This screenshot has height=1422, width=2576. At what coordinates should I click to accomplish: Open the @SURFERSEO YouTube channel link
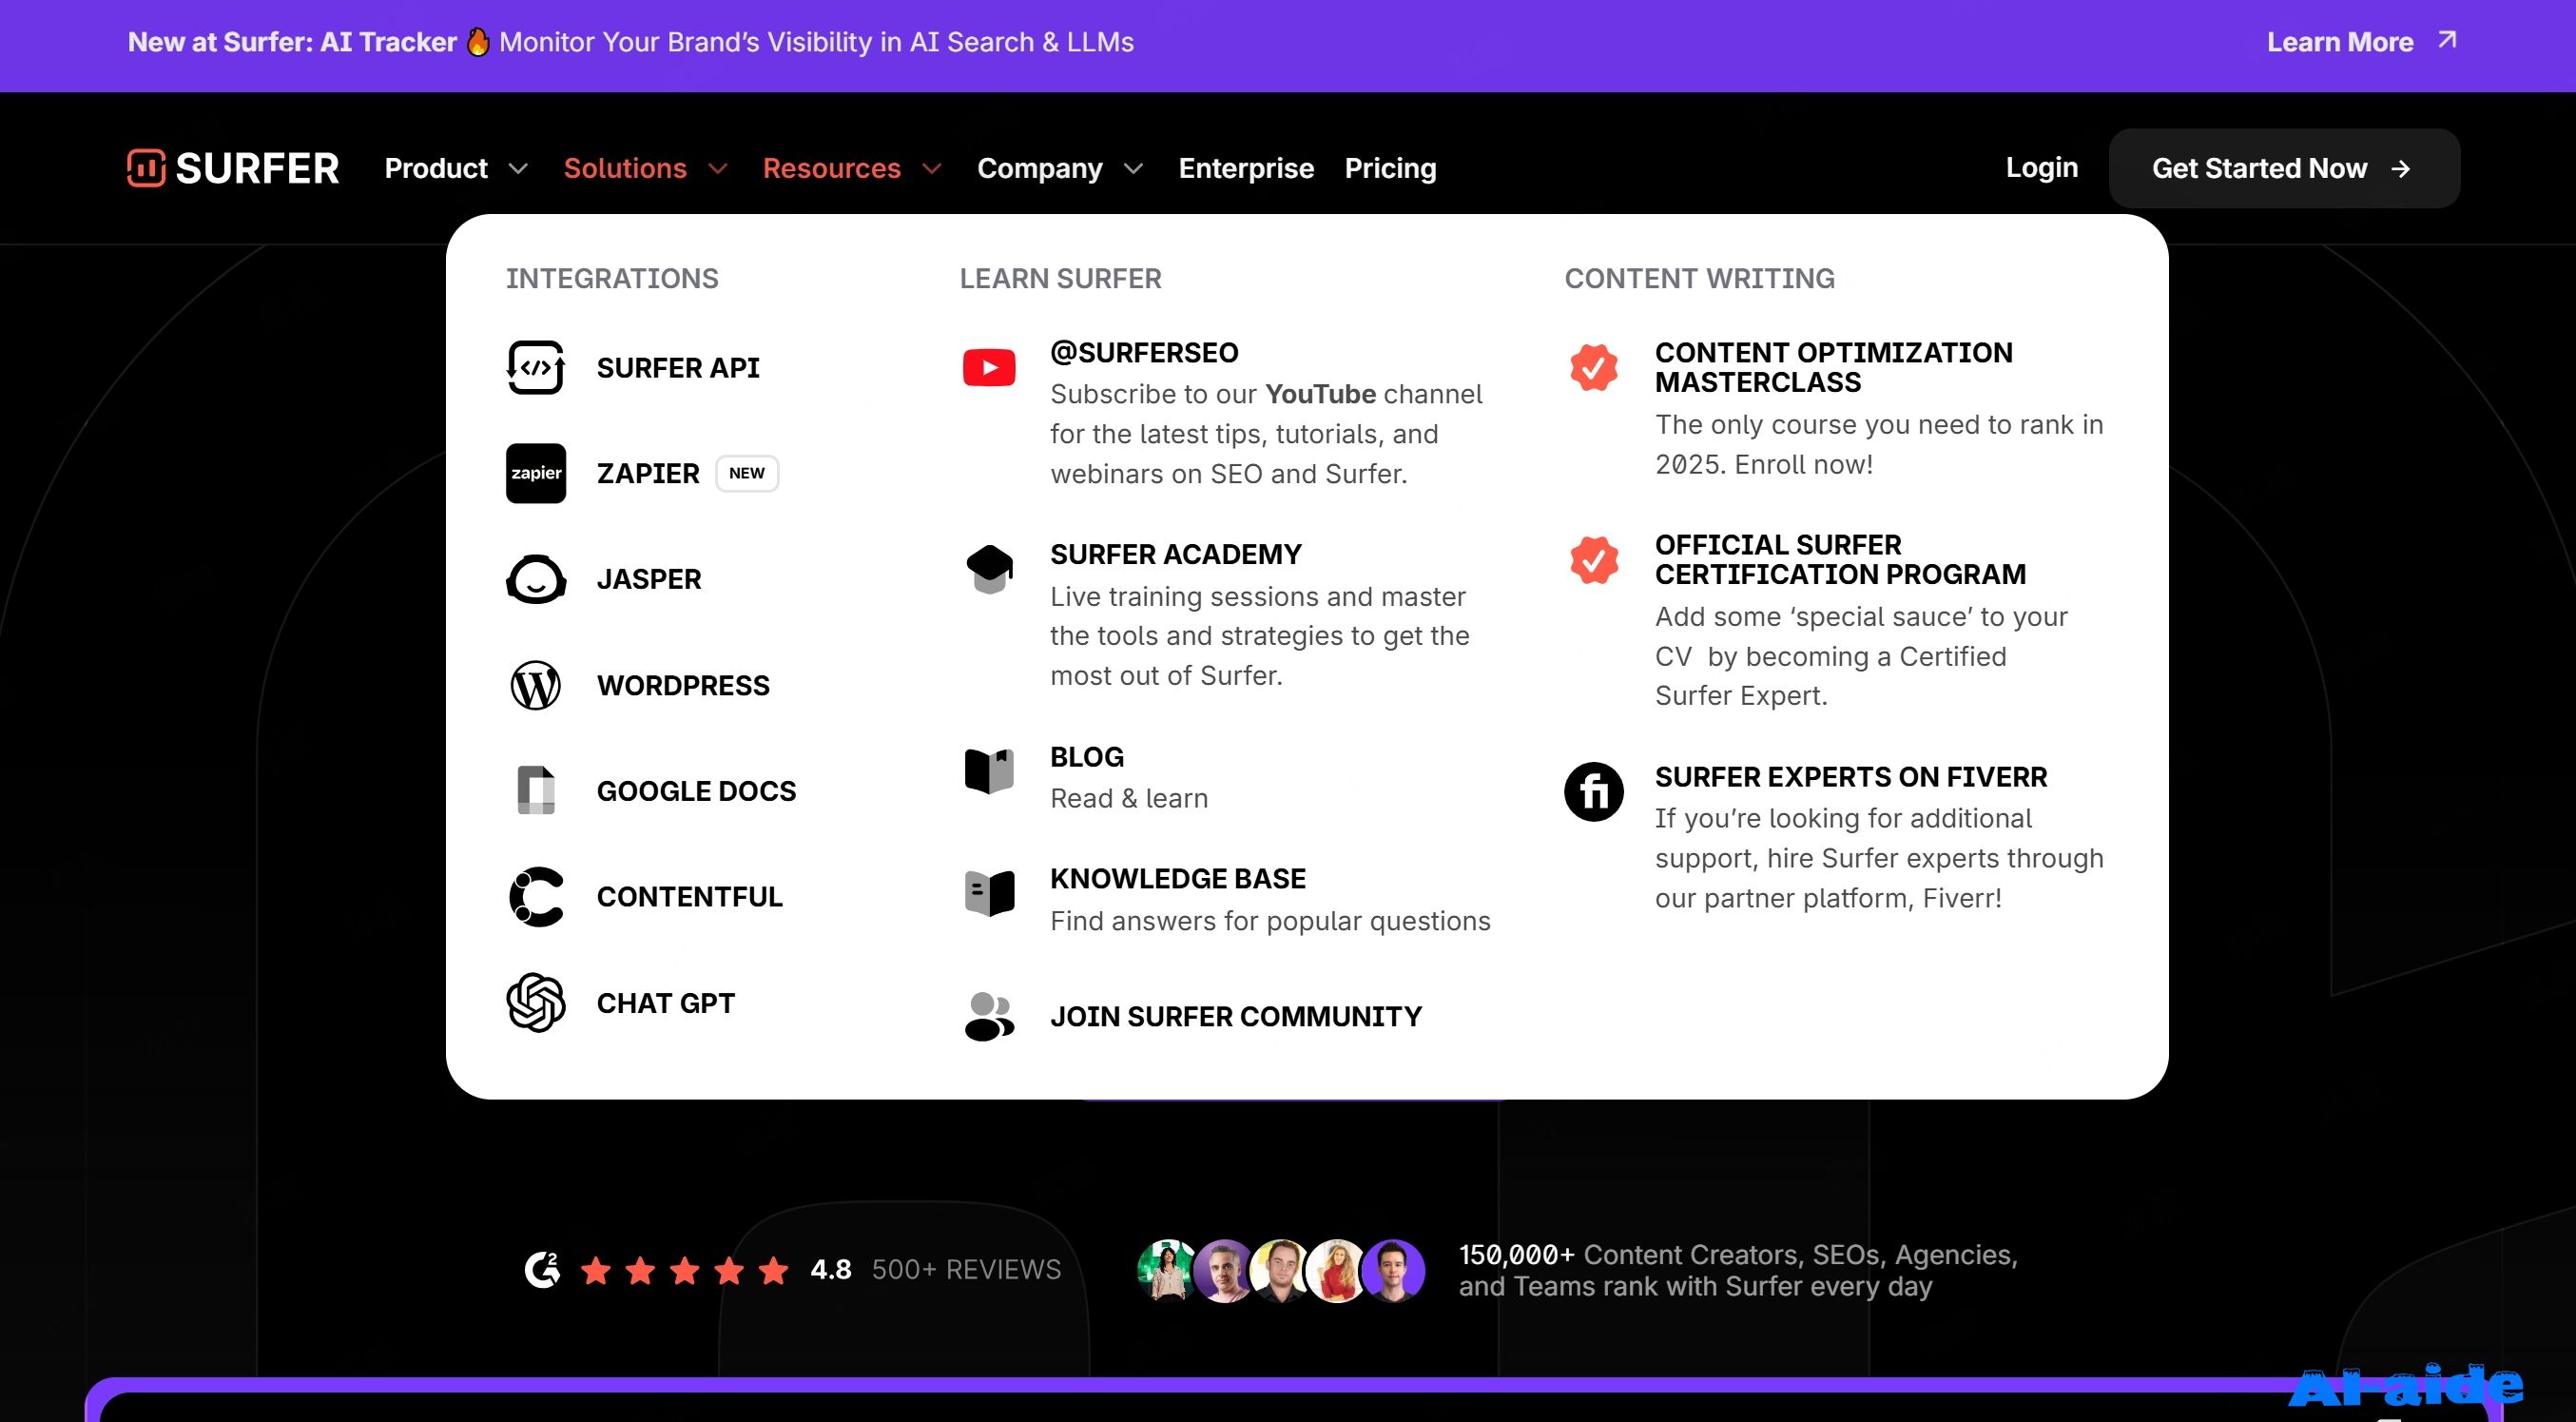point(1144,352)
